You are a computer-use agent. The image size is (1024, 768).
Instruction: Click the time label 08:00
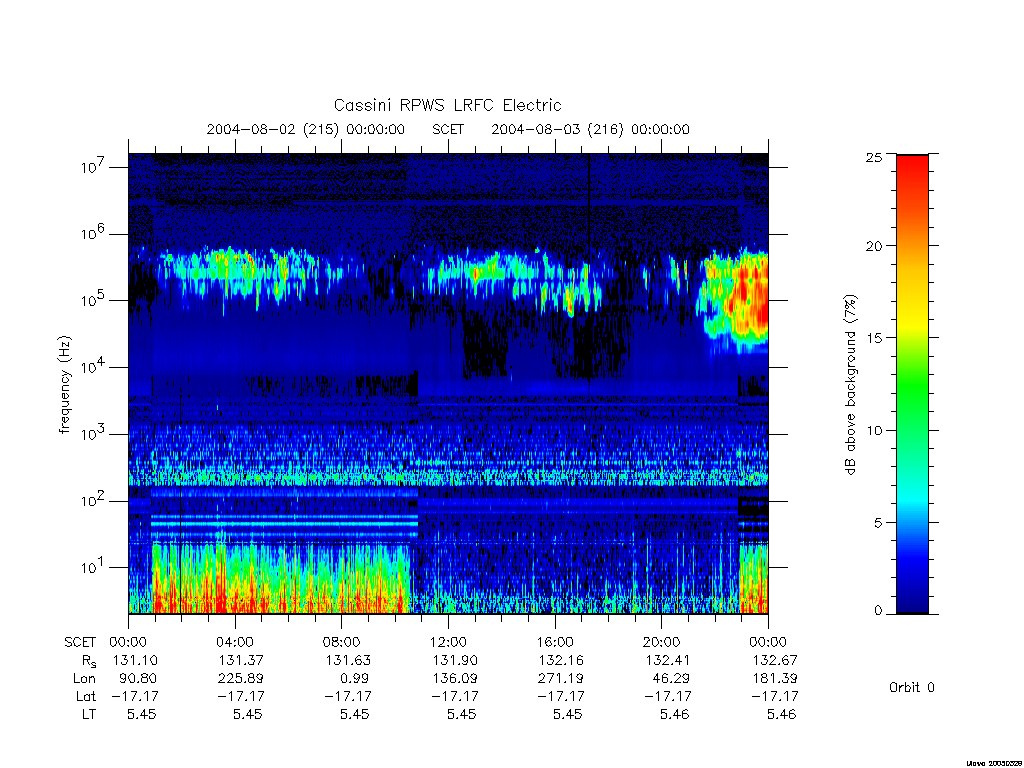point(342,642)
